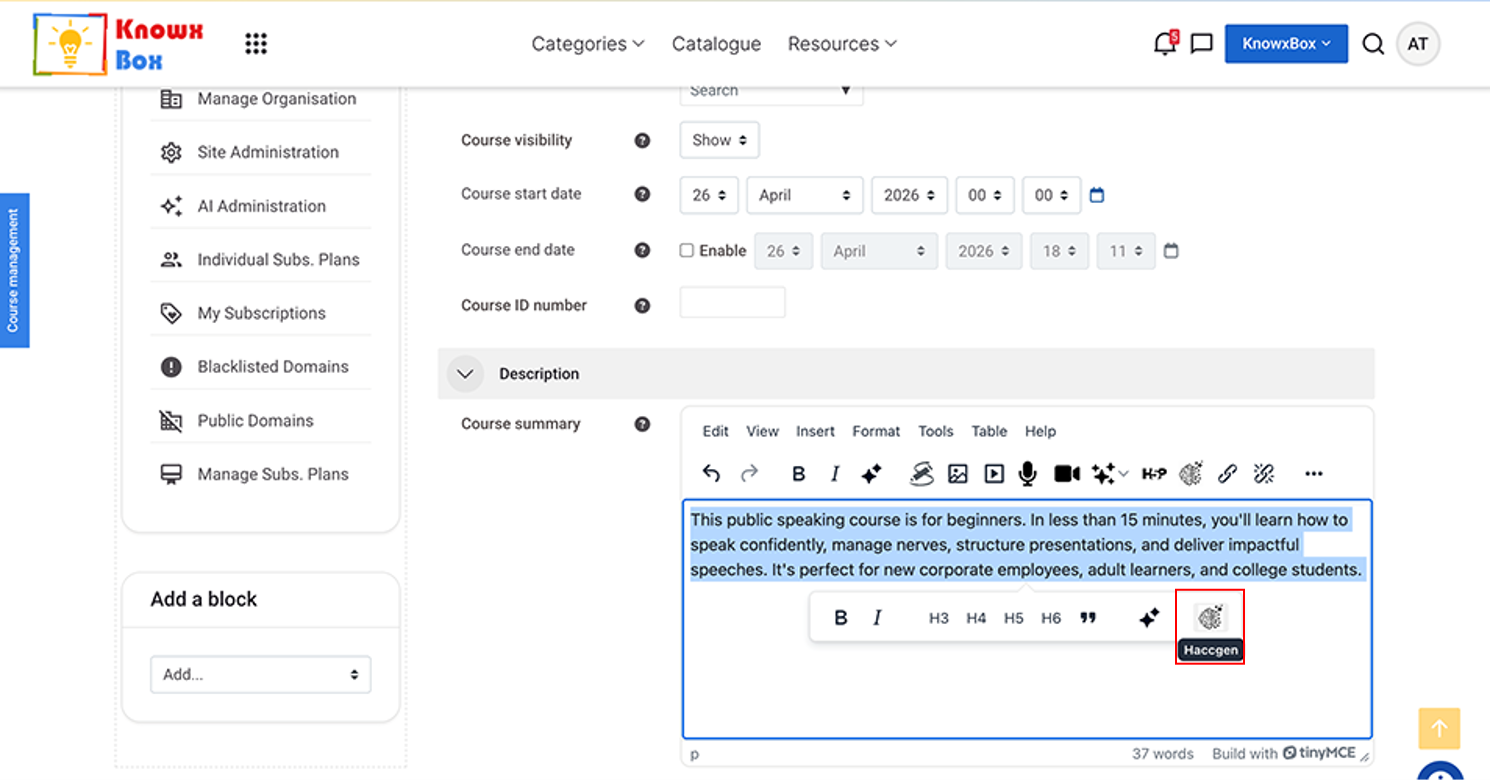Open the Tools menu in the editor

(936, 431)
